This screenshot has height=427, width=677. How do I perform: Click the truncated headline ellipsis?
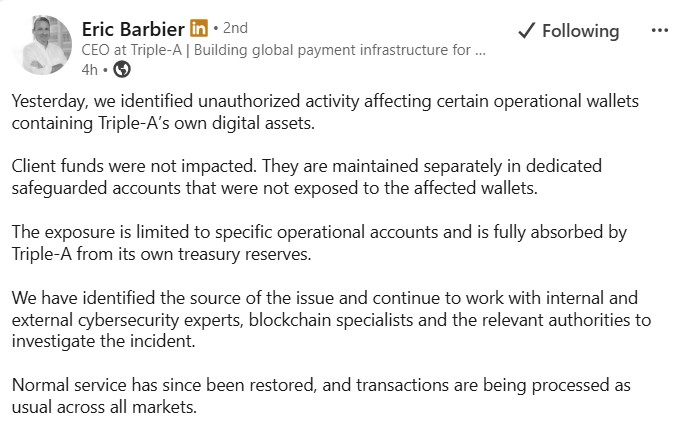[480, 51]
